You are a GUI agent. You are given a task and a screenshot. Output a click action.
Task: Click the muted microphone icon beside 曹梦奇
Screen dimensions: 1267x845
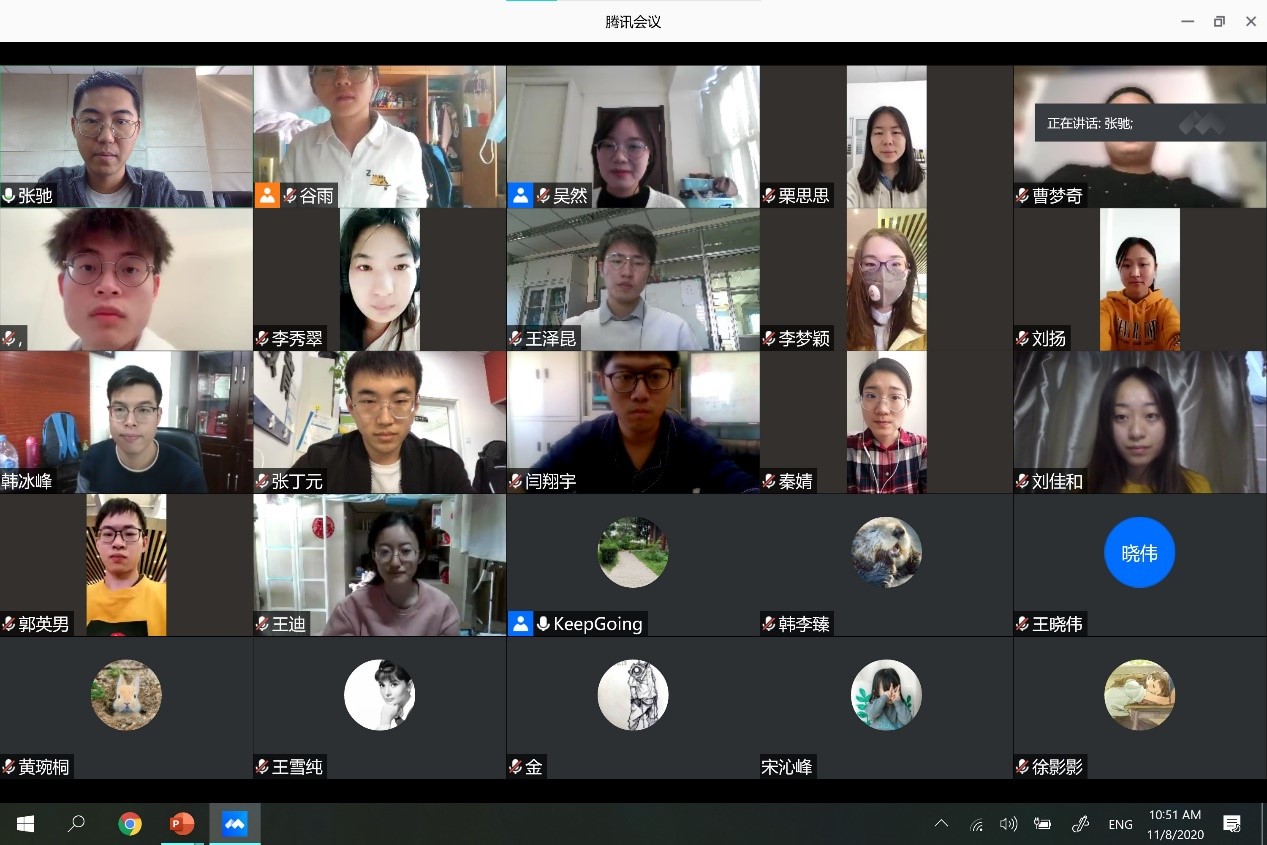coord(1023,196)
